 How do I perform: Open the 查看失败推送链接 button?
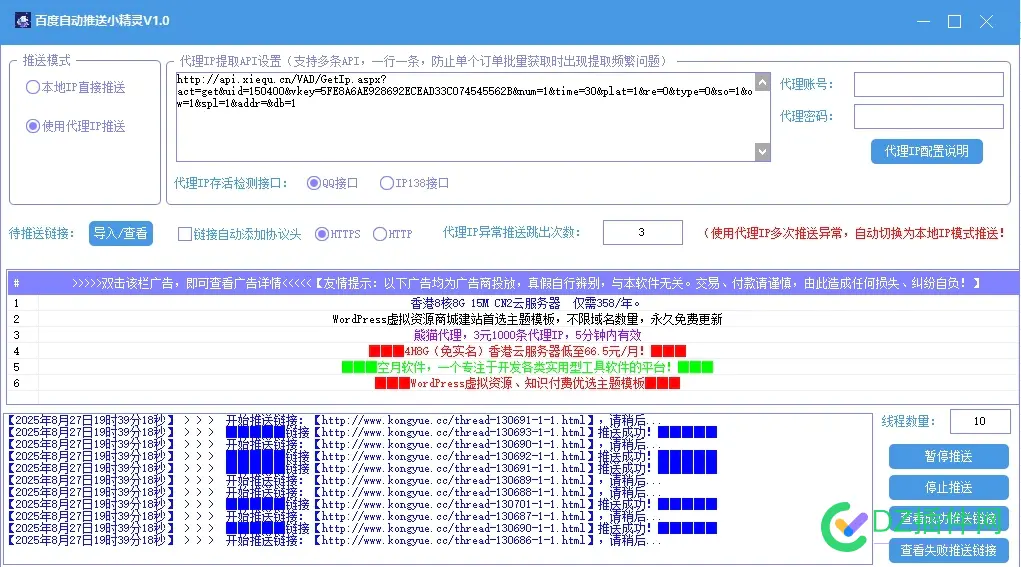tap(949, 551)
